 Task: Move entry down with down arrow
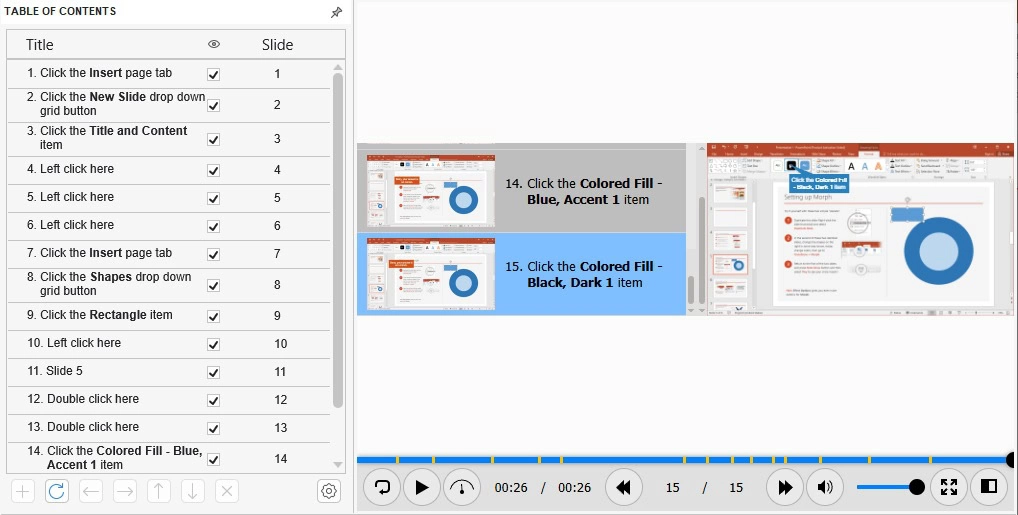[x=192, y=491]
